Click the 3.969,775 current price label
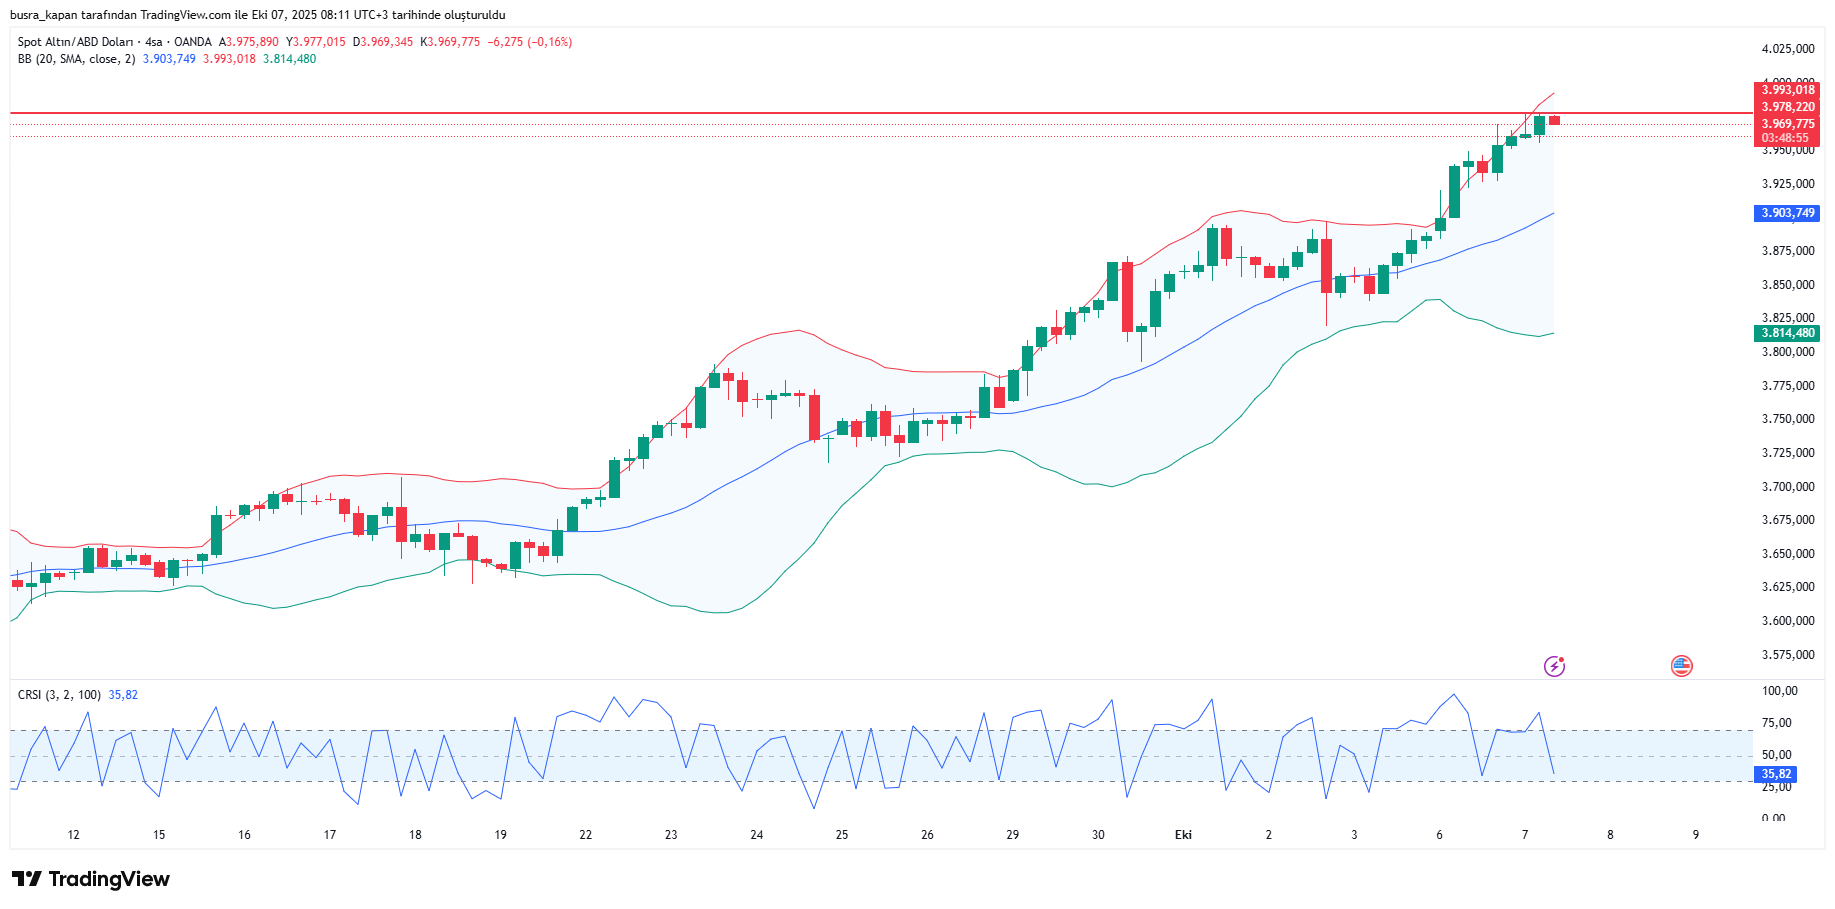 [x=1787, y=124]
